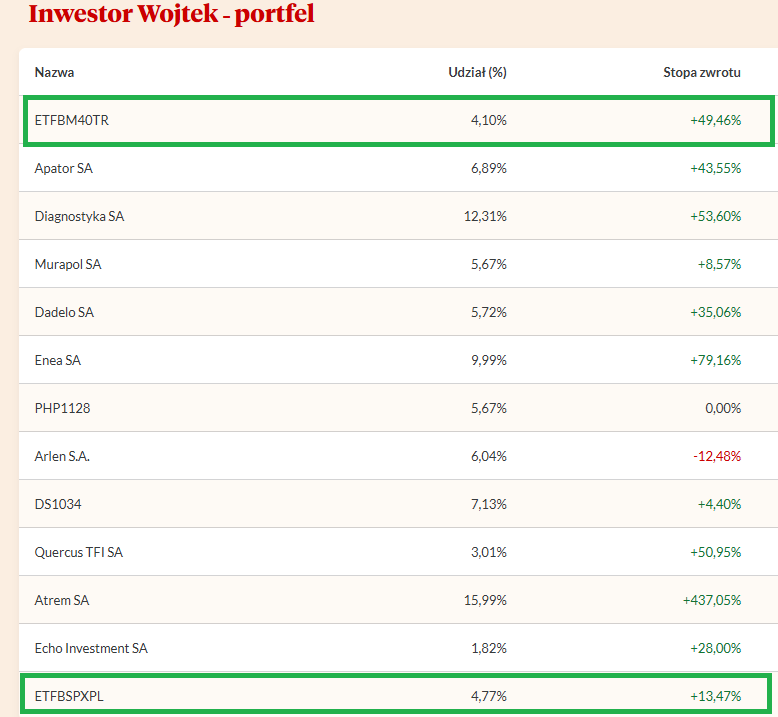Select the Enea SA name cell
778x717 pixels.
(x=58, y=360)
